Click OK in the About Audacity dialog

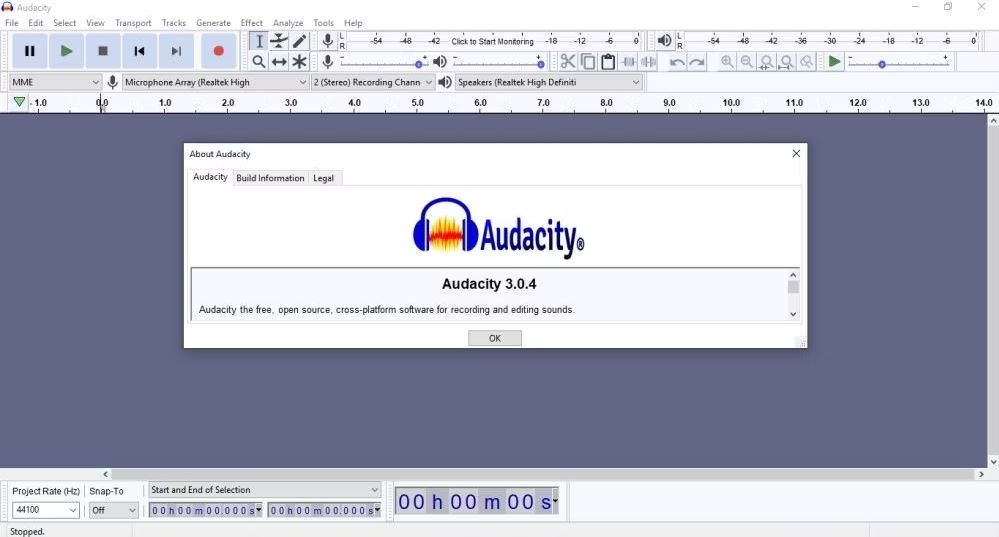(495, 338)
